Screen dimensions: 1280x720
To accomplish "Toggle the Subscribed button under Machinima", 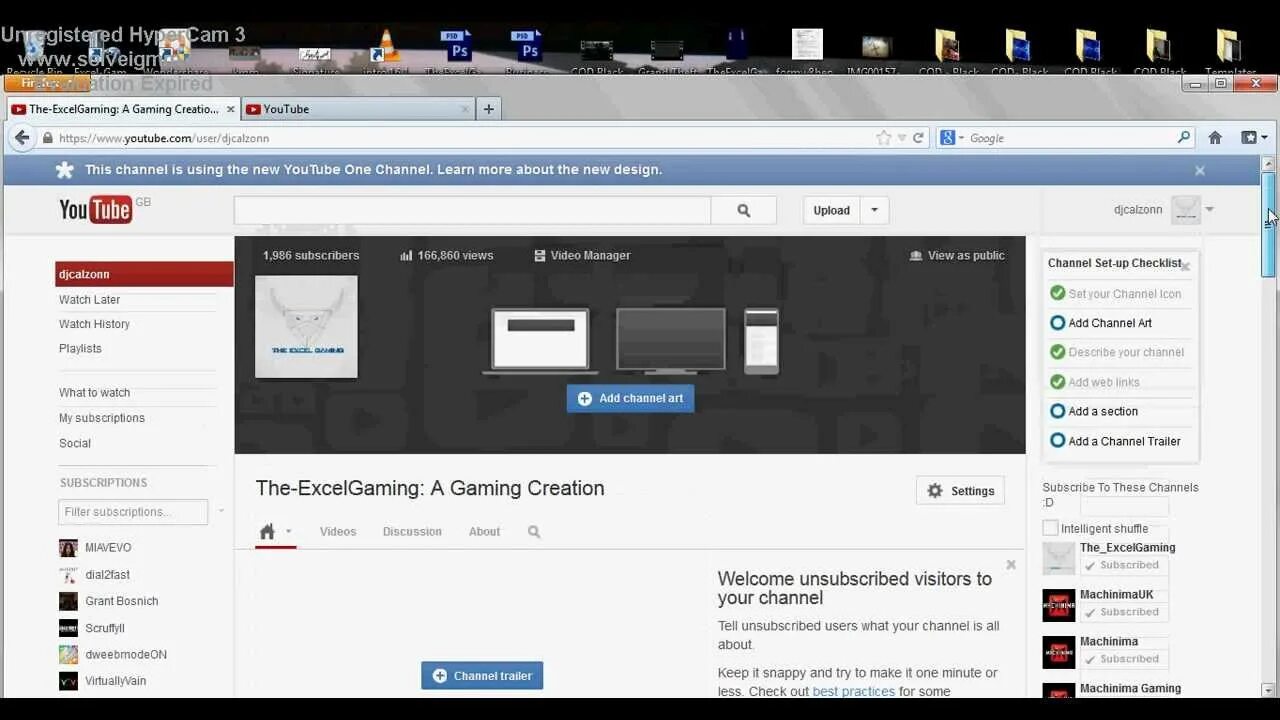I will [x=1124, y=659].
